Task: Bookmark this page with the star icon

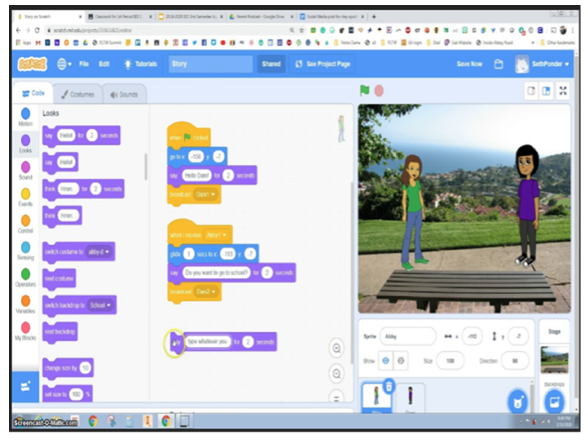Action: pyautogui.click(x=301, y=30)
